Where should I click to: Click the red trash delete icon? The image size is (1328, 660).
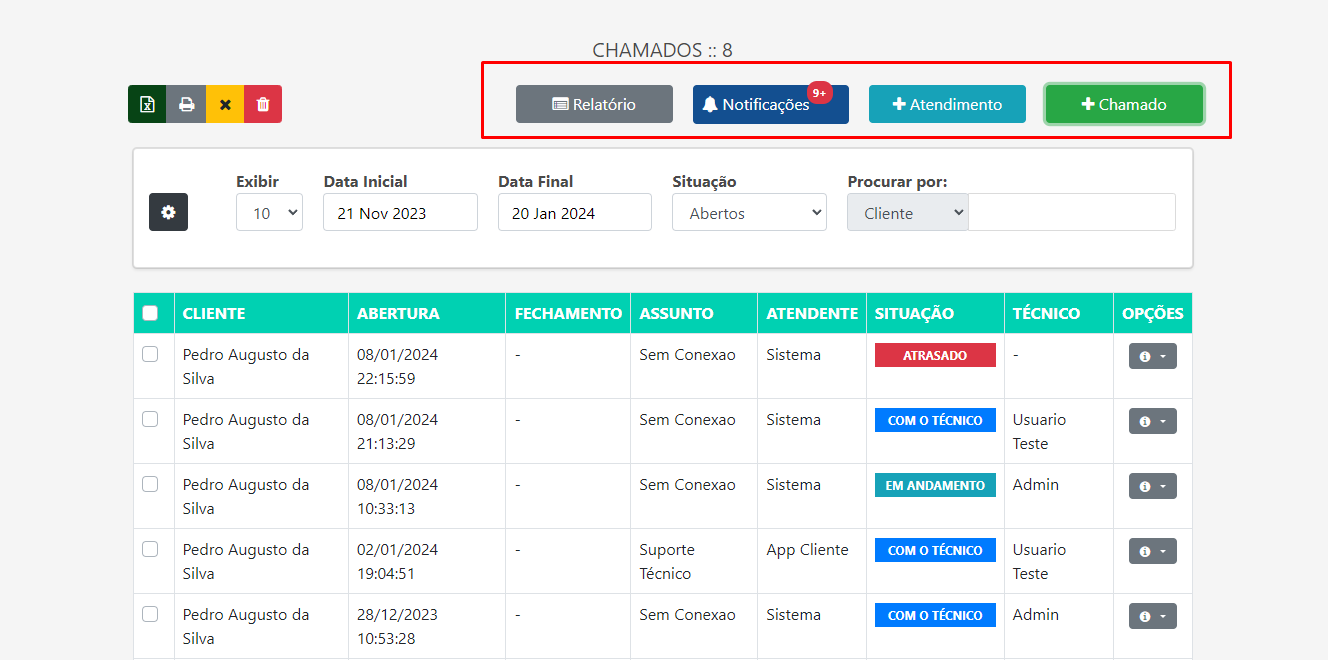(263, 104)
